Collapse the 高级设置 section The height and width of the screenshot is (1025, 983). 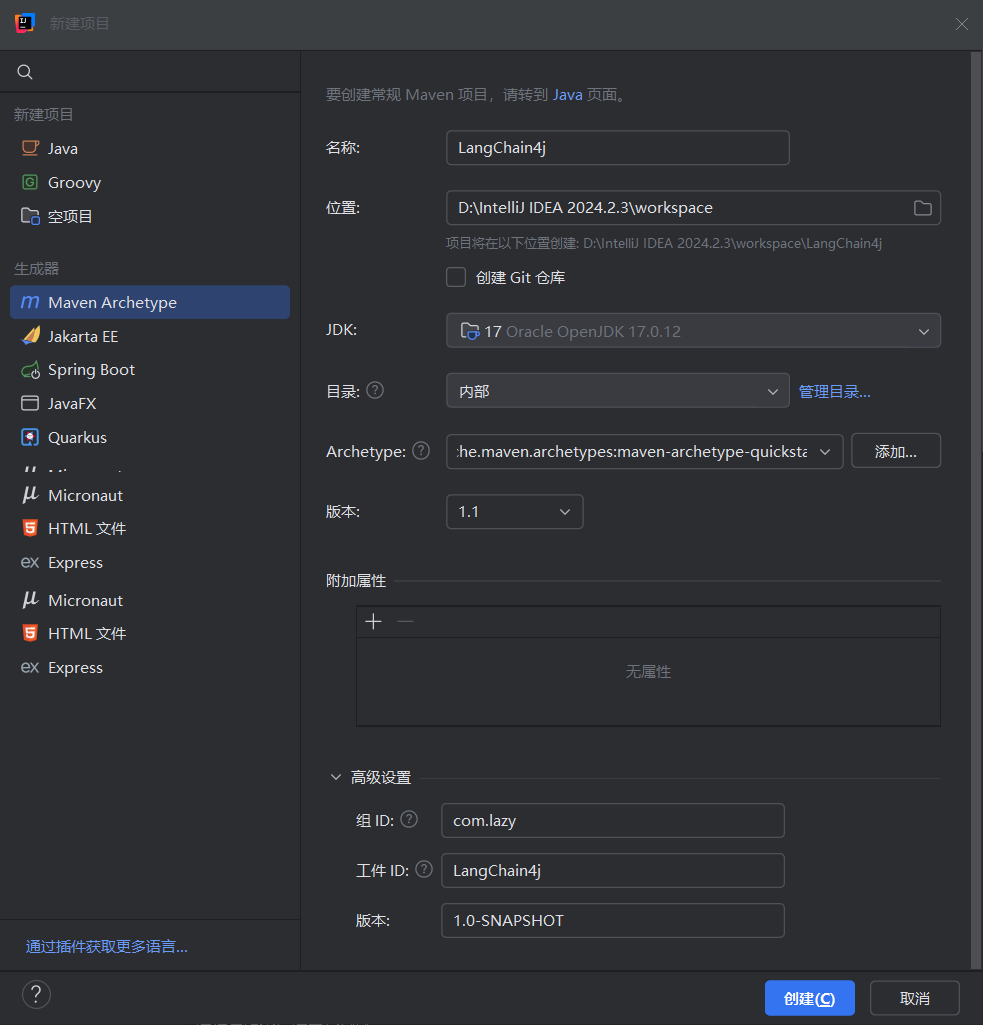tap(336, 777)
